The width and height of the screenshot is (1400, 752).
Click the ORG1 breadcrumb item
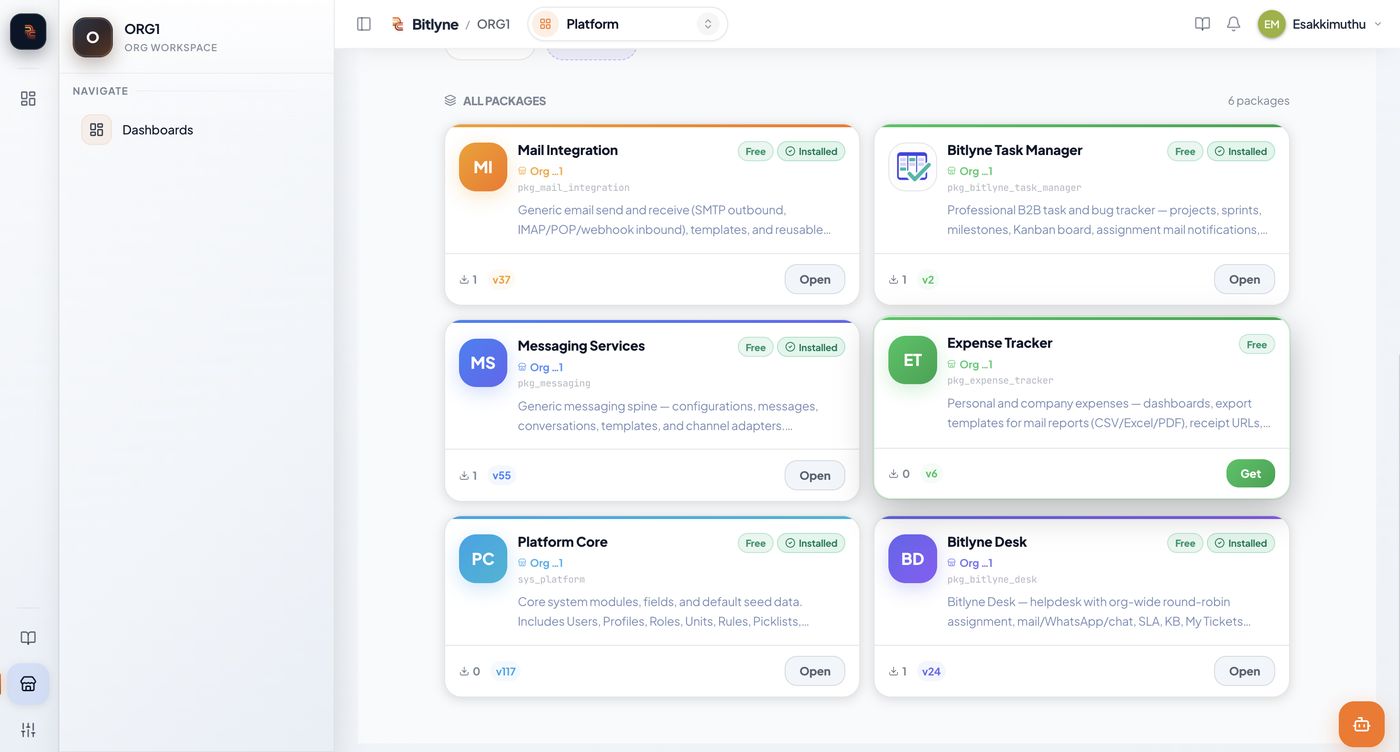(x=493, y=24)
